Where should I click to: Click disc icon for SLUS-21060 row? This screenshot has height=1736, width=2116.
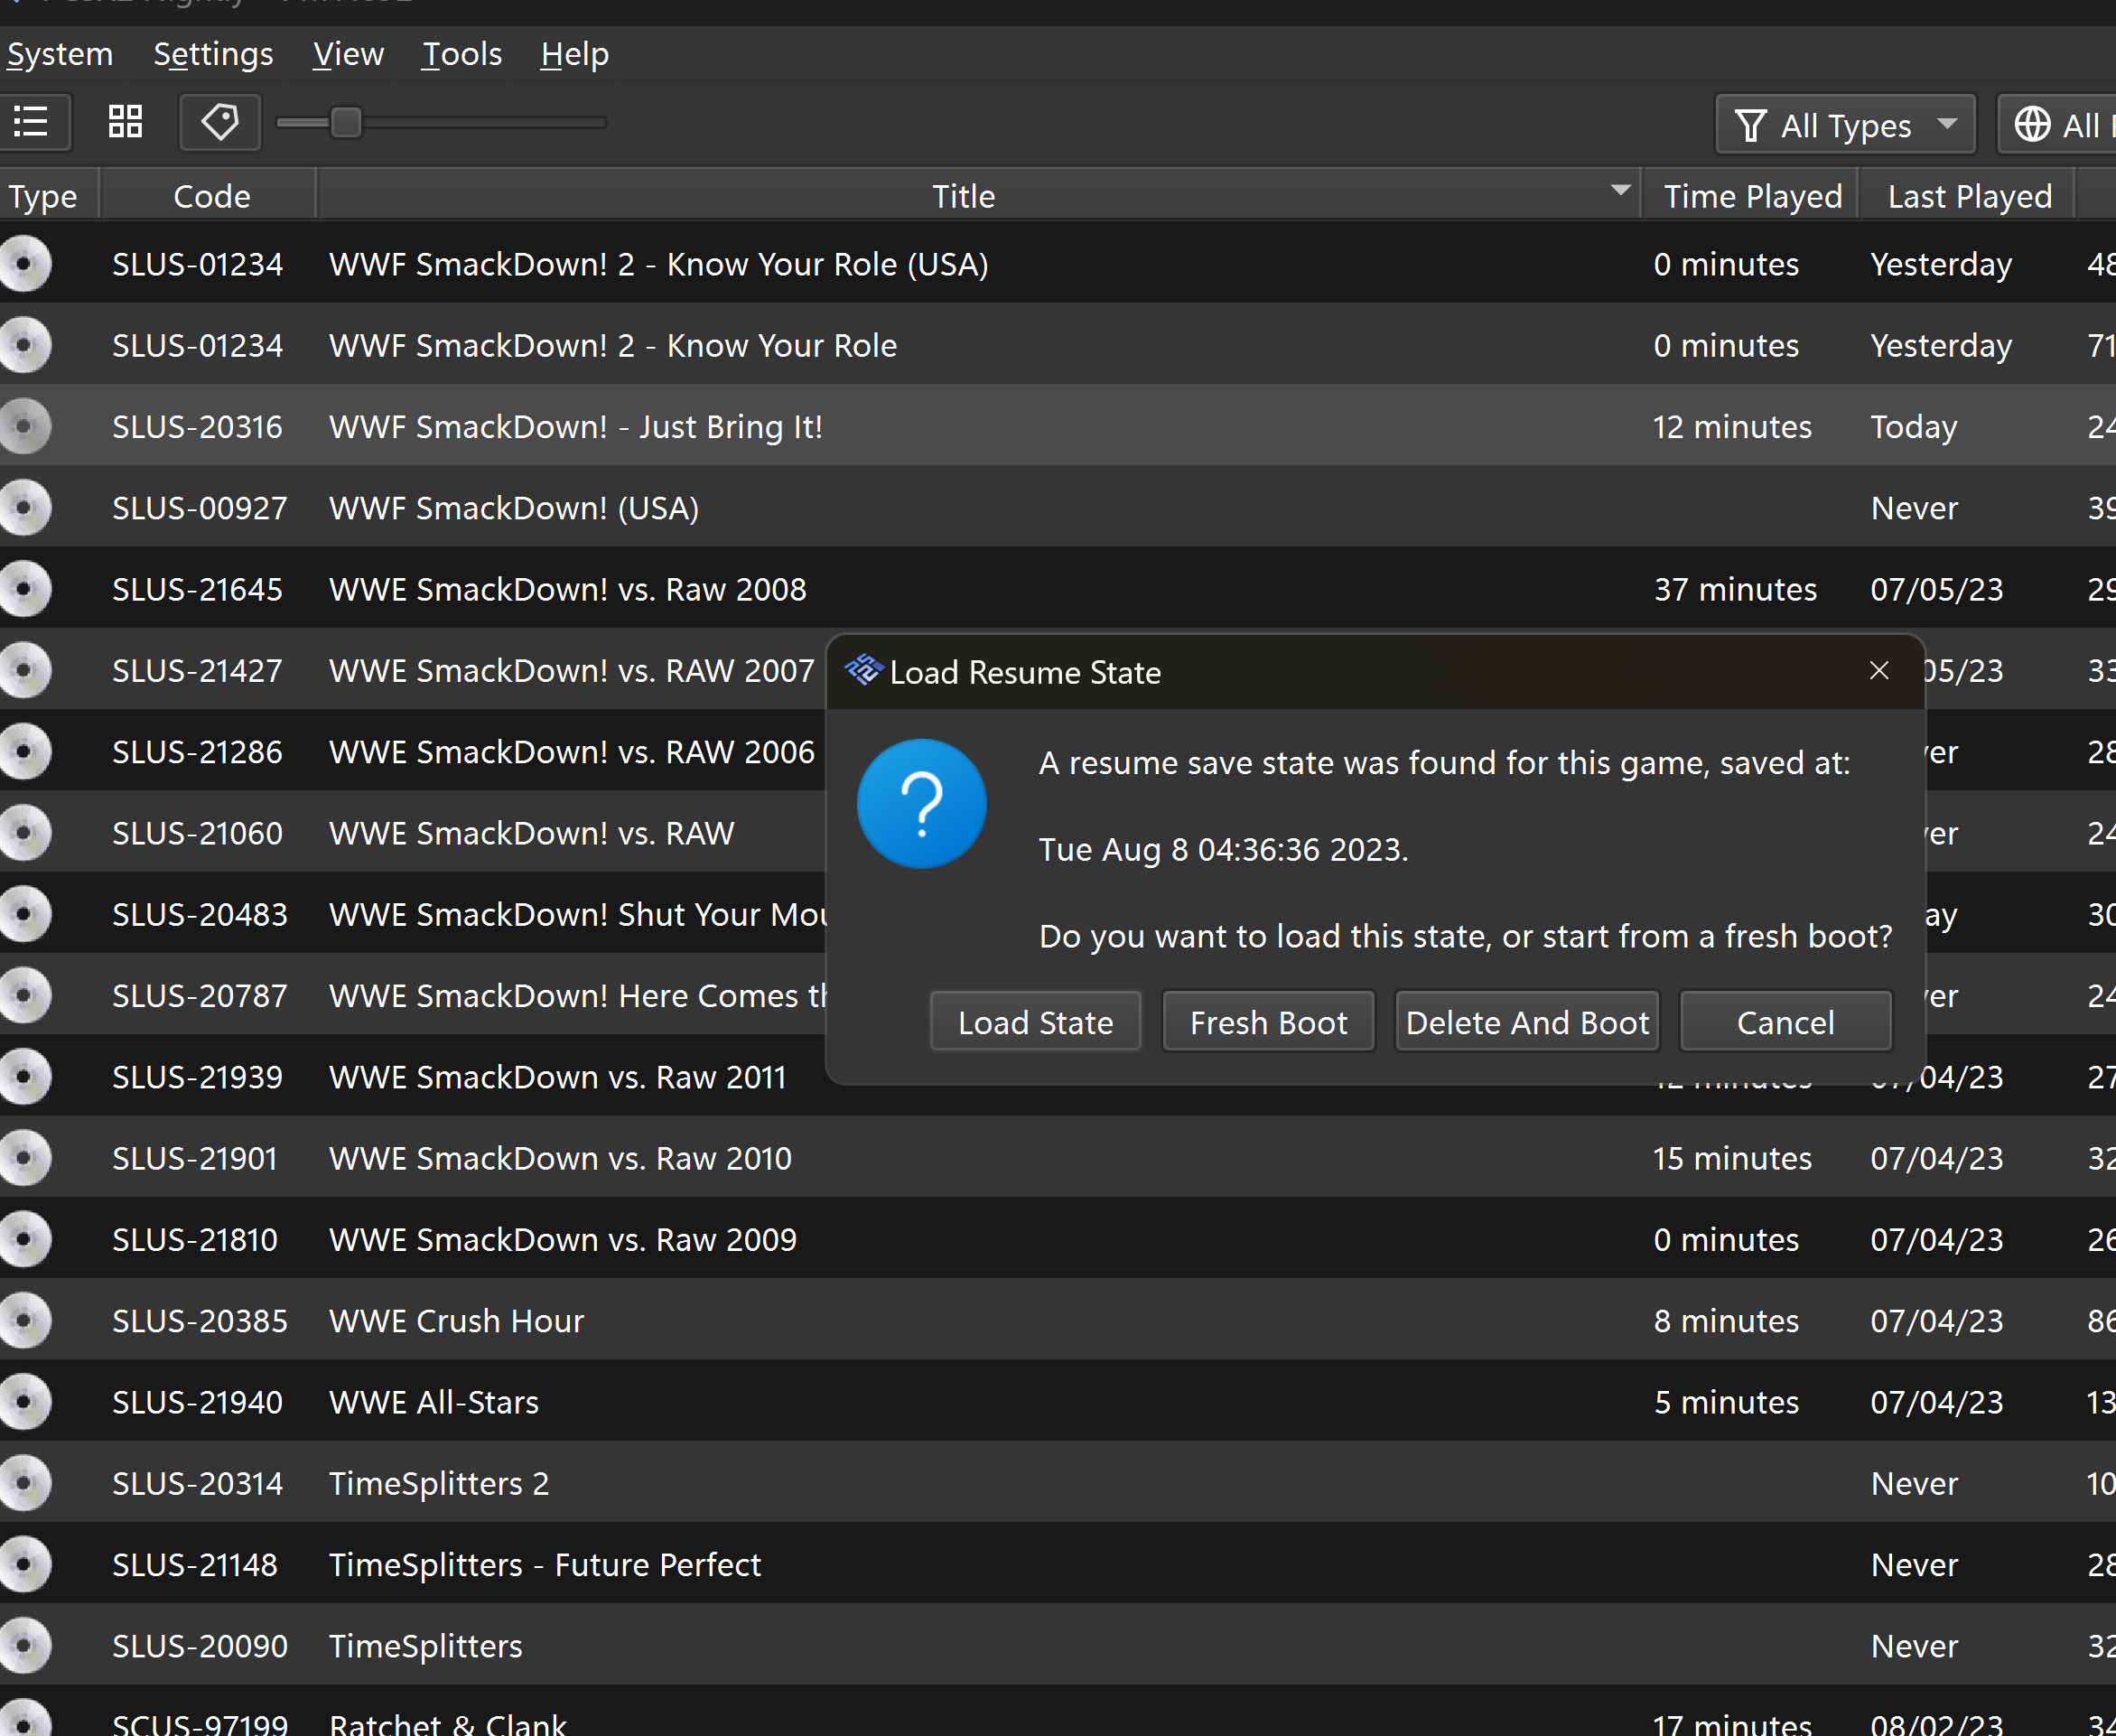pyautogui.click(x=24, y=833)
